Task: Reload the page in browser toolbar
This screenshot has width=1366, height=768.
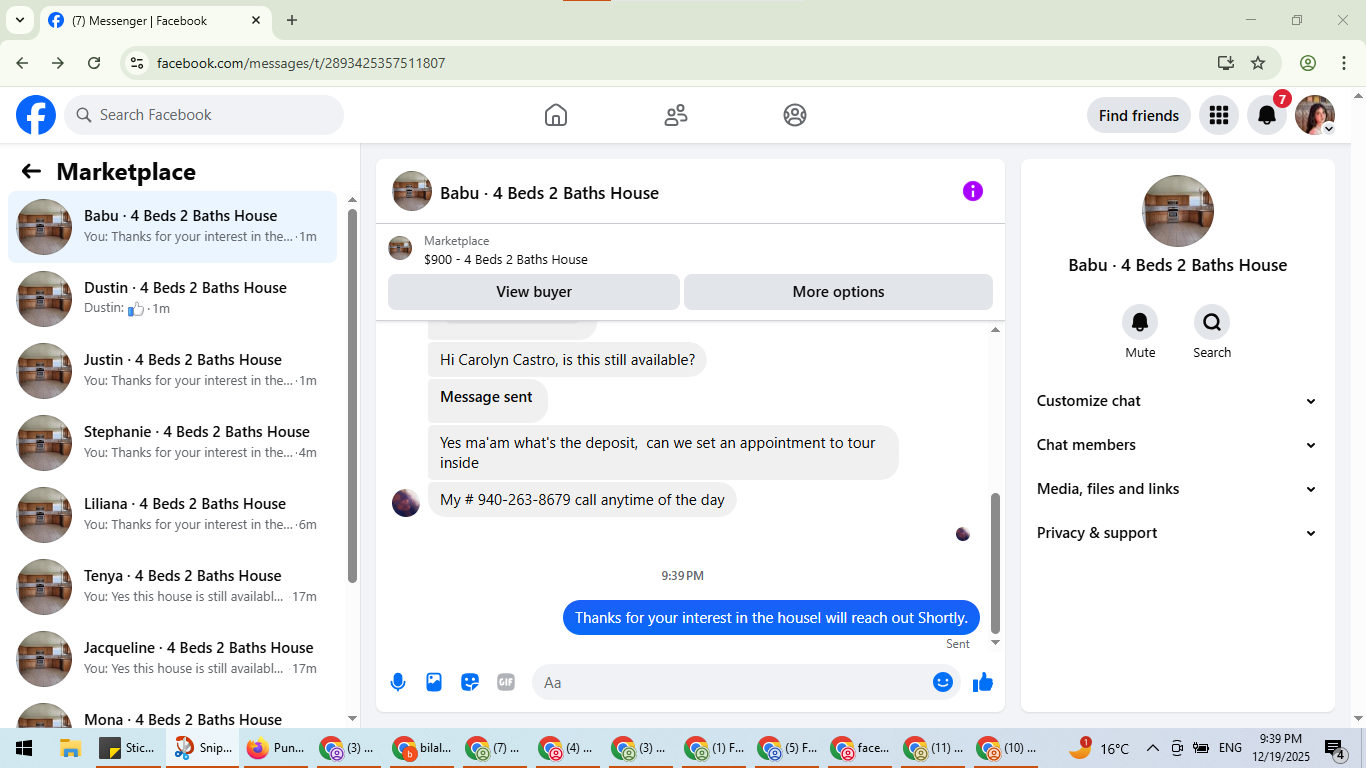Action: [x=94, y=63]
